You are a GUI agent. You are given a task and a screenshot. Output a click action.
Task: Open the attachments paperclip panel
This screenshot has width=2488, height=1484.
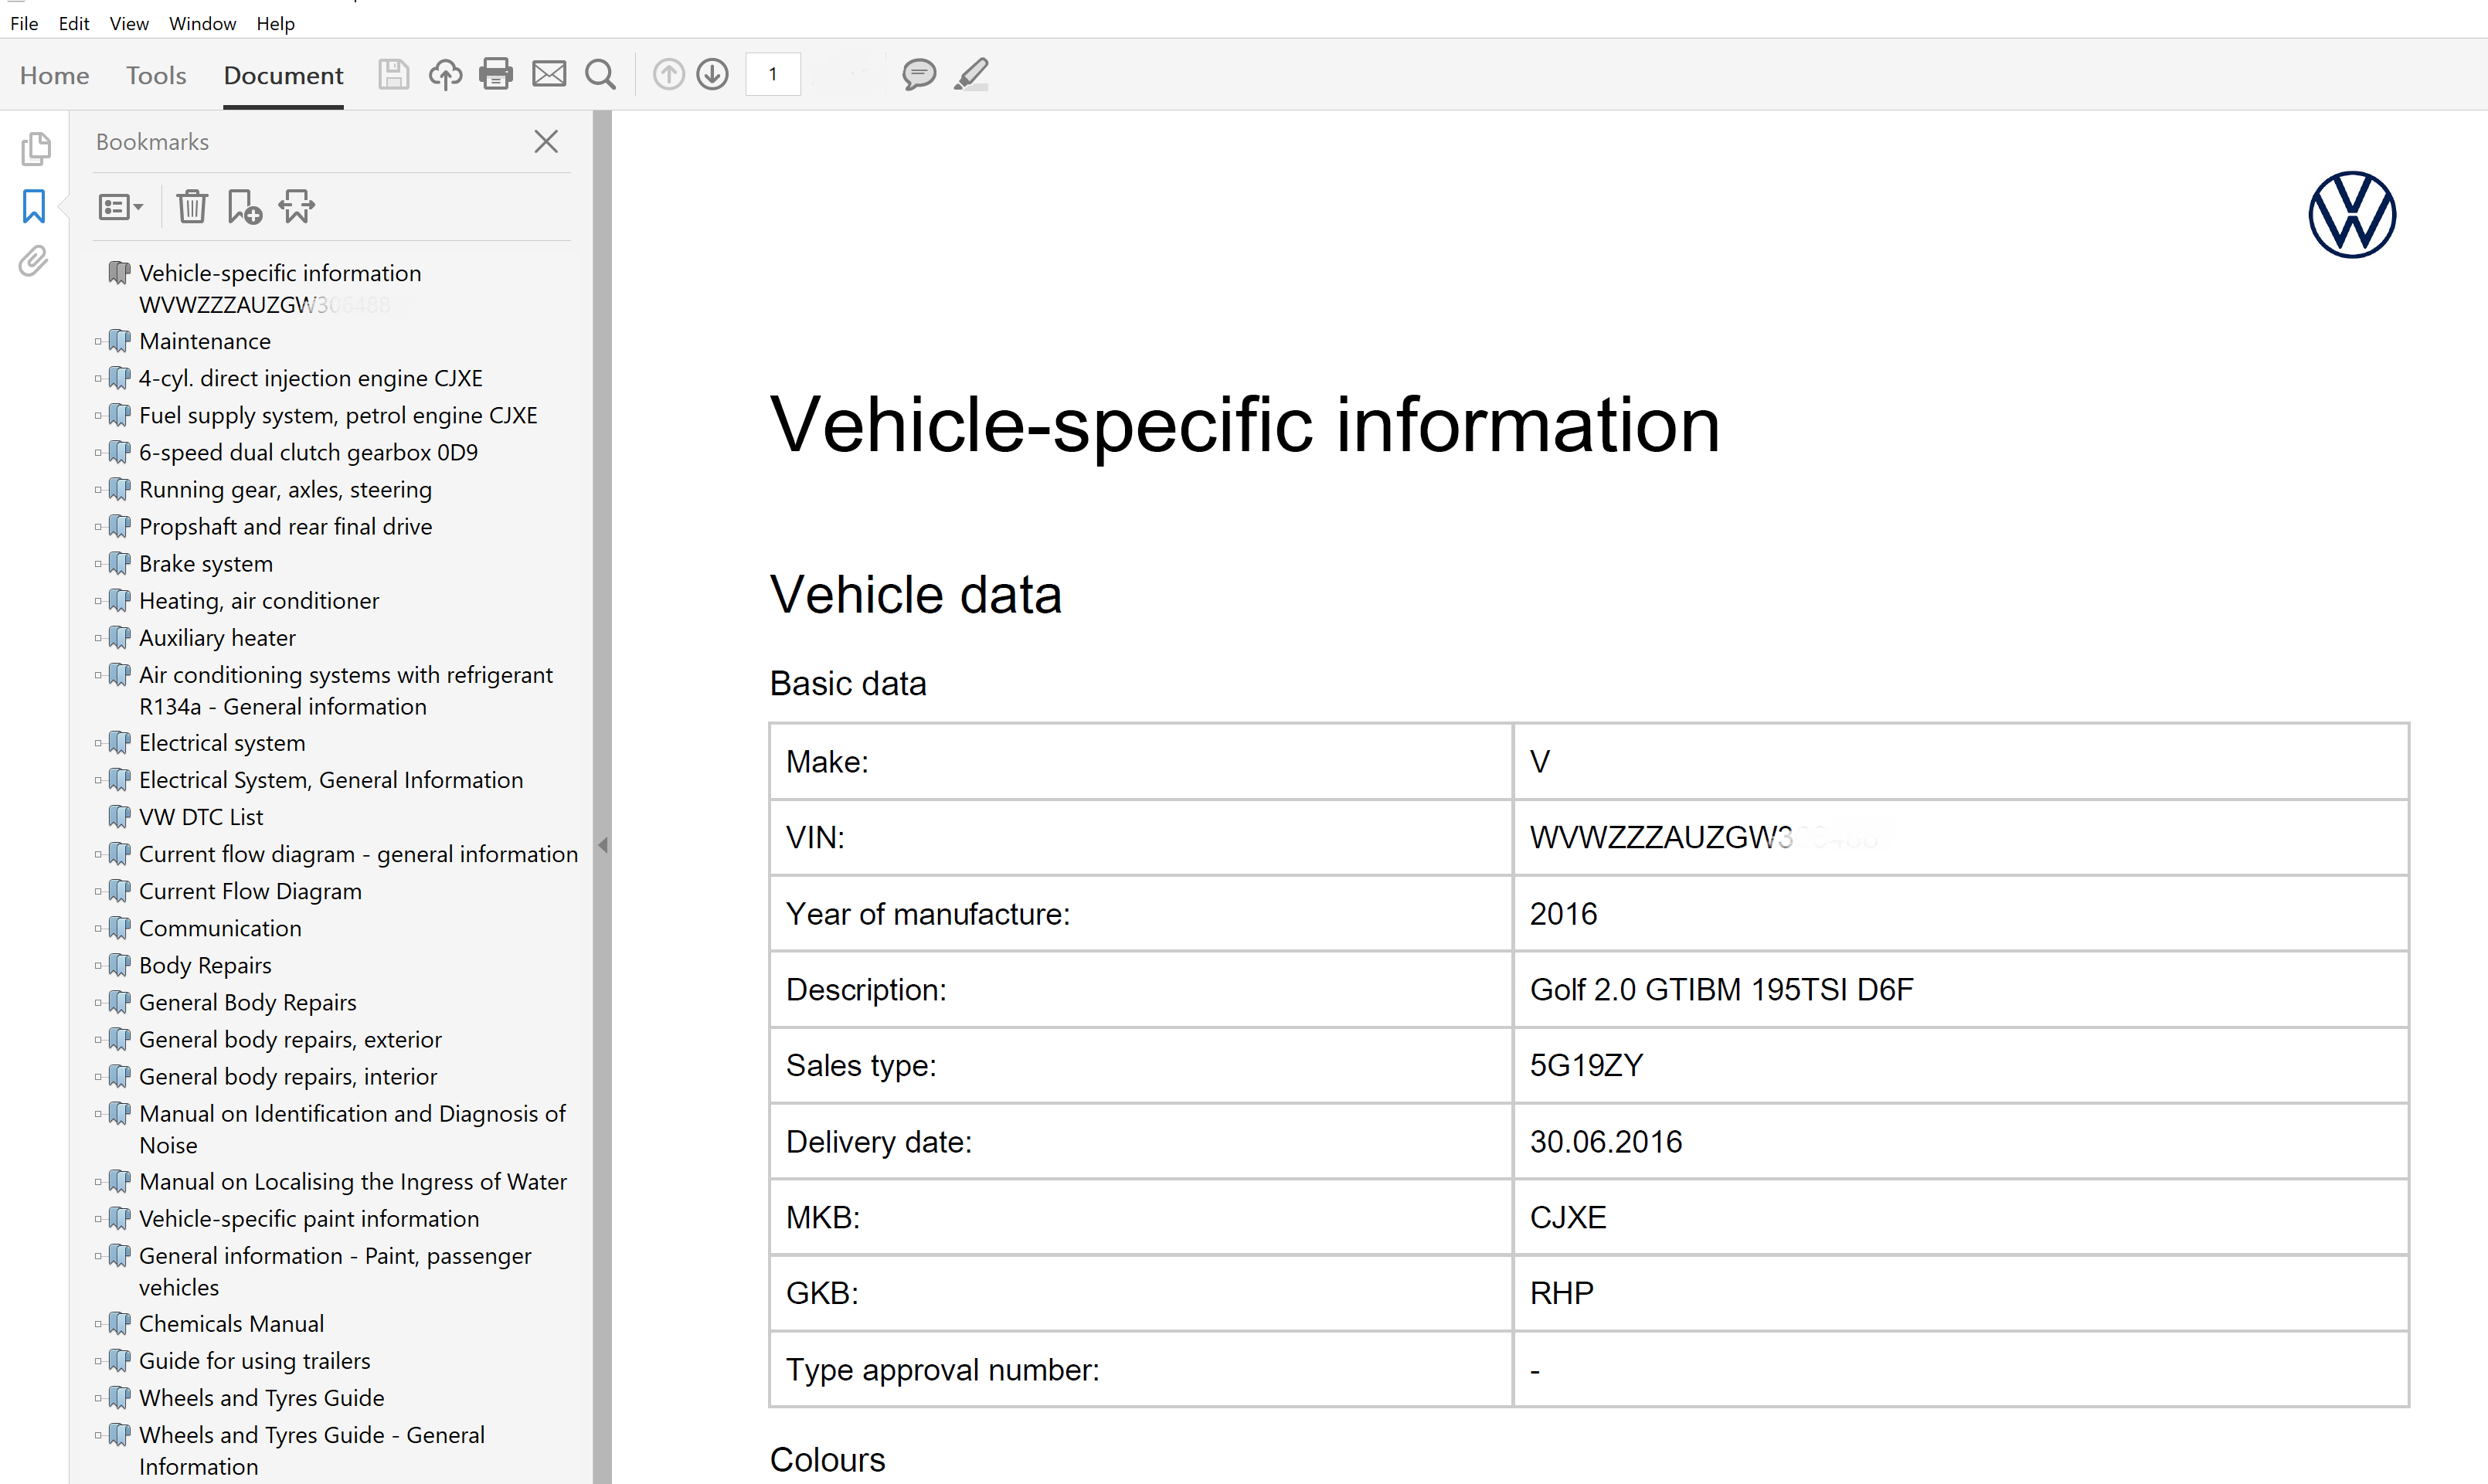coord(34,262)
